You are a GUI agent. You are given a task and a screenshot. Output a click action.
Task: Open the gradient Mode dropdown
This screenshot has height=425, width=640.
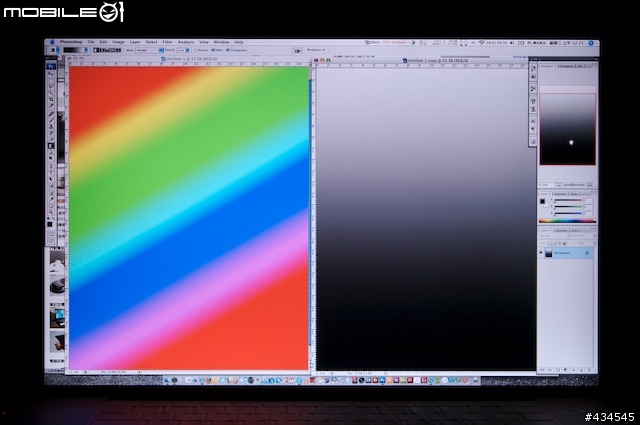point(150,50)
